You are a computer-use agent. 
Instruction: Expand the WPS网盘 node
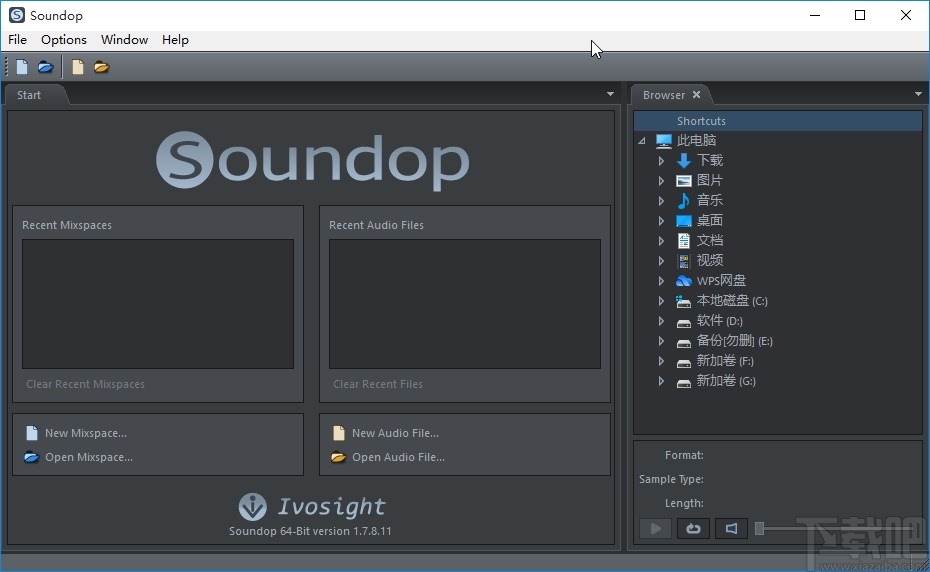click(661, 281)
